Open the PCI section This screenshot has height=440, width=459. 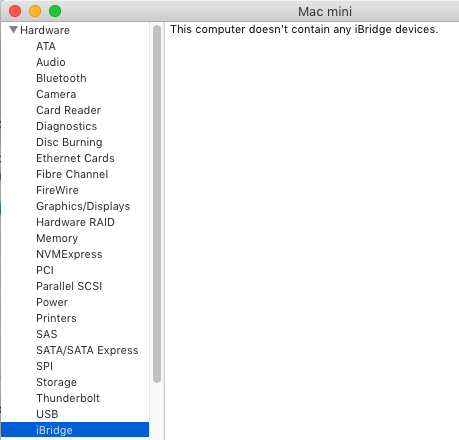(45, 270)
